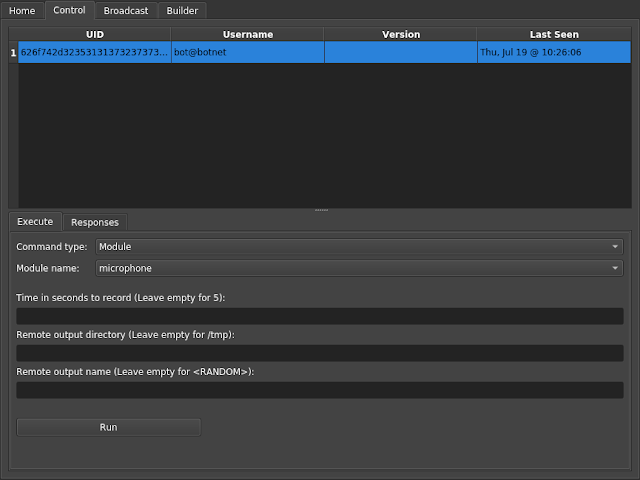The image size is (640, 480).
Task: Sort by the UID column header
Action: coord(95,34)
